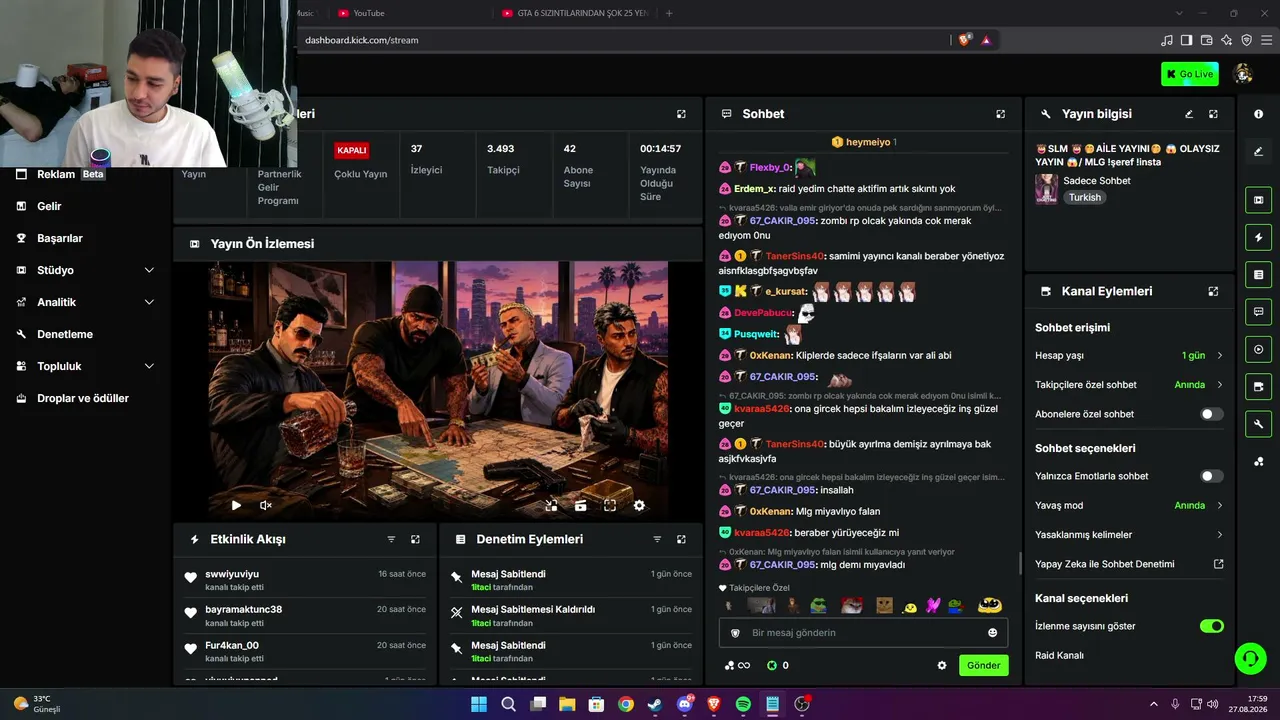
Task: Toggle theater mode on stream preview
Action: click(580, 506)
